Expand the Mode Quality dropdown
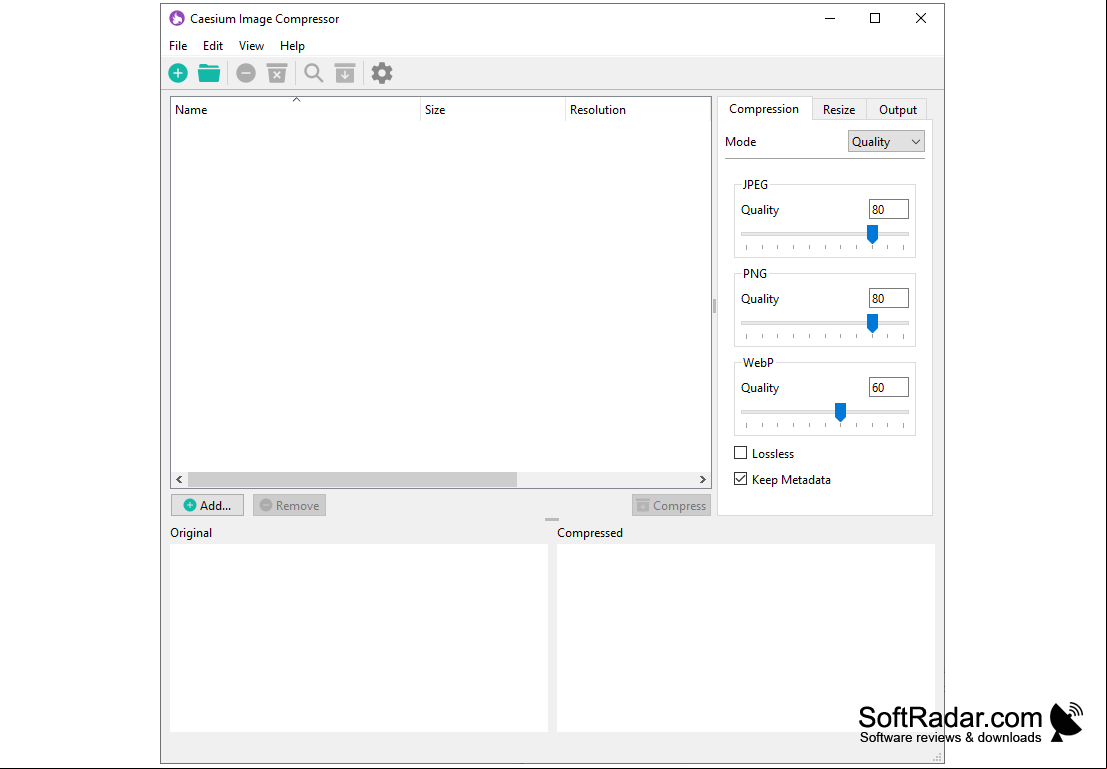1107x769 pixels. pos(886,142)
